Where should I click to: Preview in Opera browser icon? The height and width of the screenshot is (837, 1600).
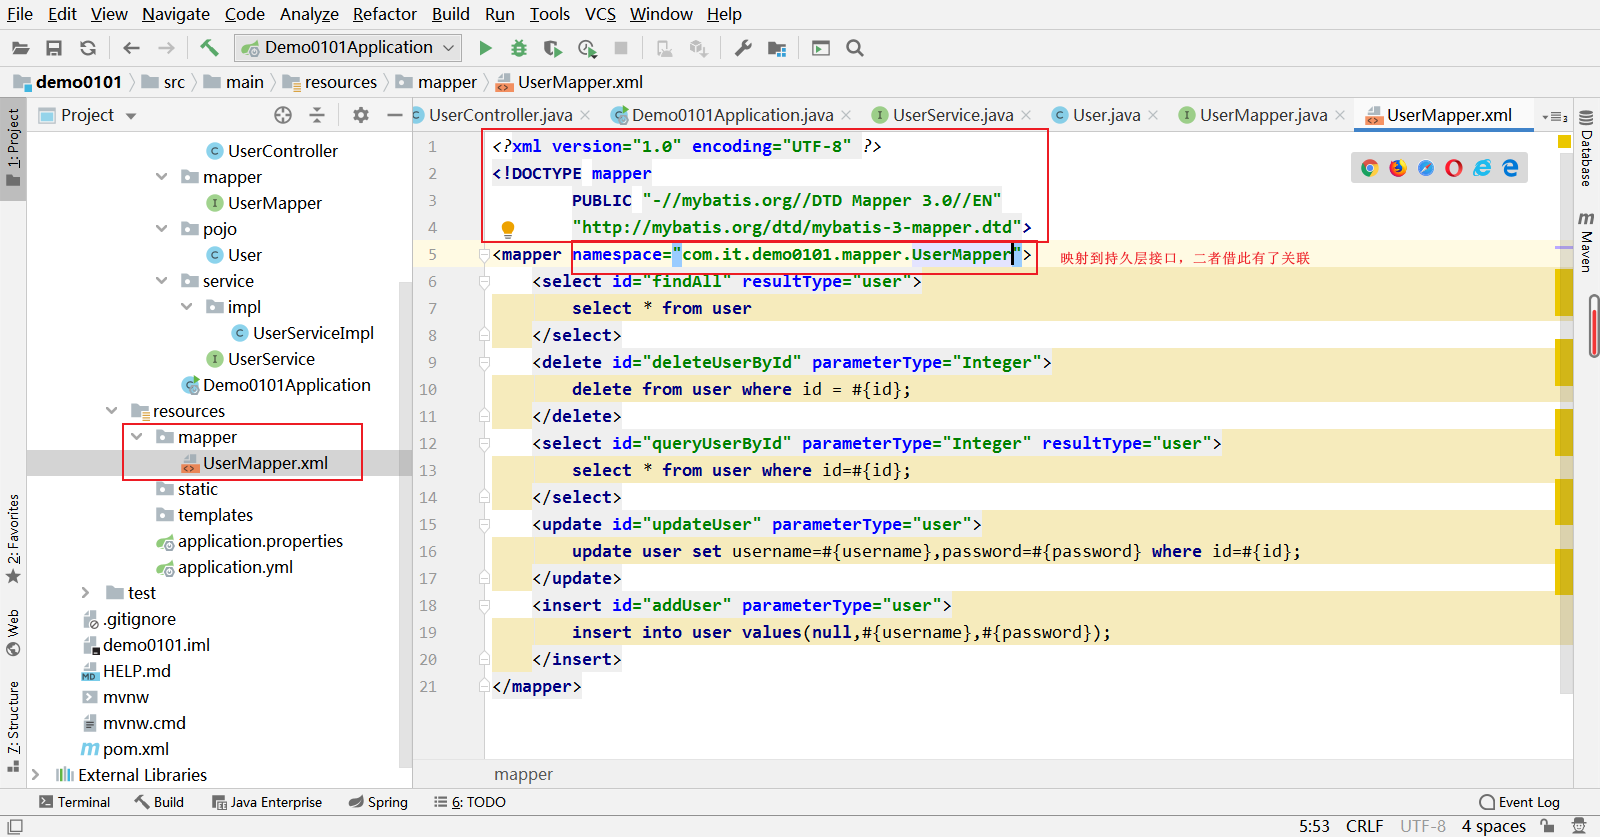click(x=1454, y=168)
